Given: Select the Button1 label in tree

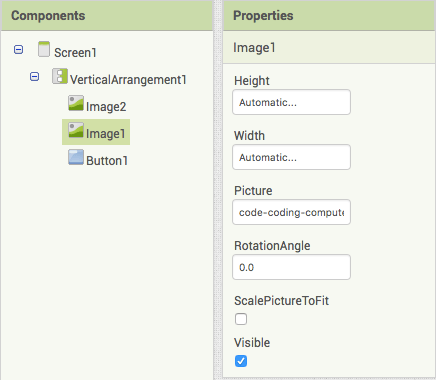Looking at the screenshot, I should coord(107,161).
